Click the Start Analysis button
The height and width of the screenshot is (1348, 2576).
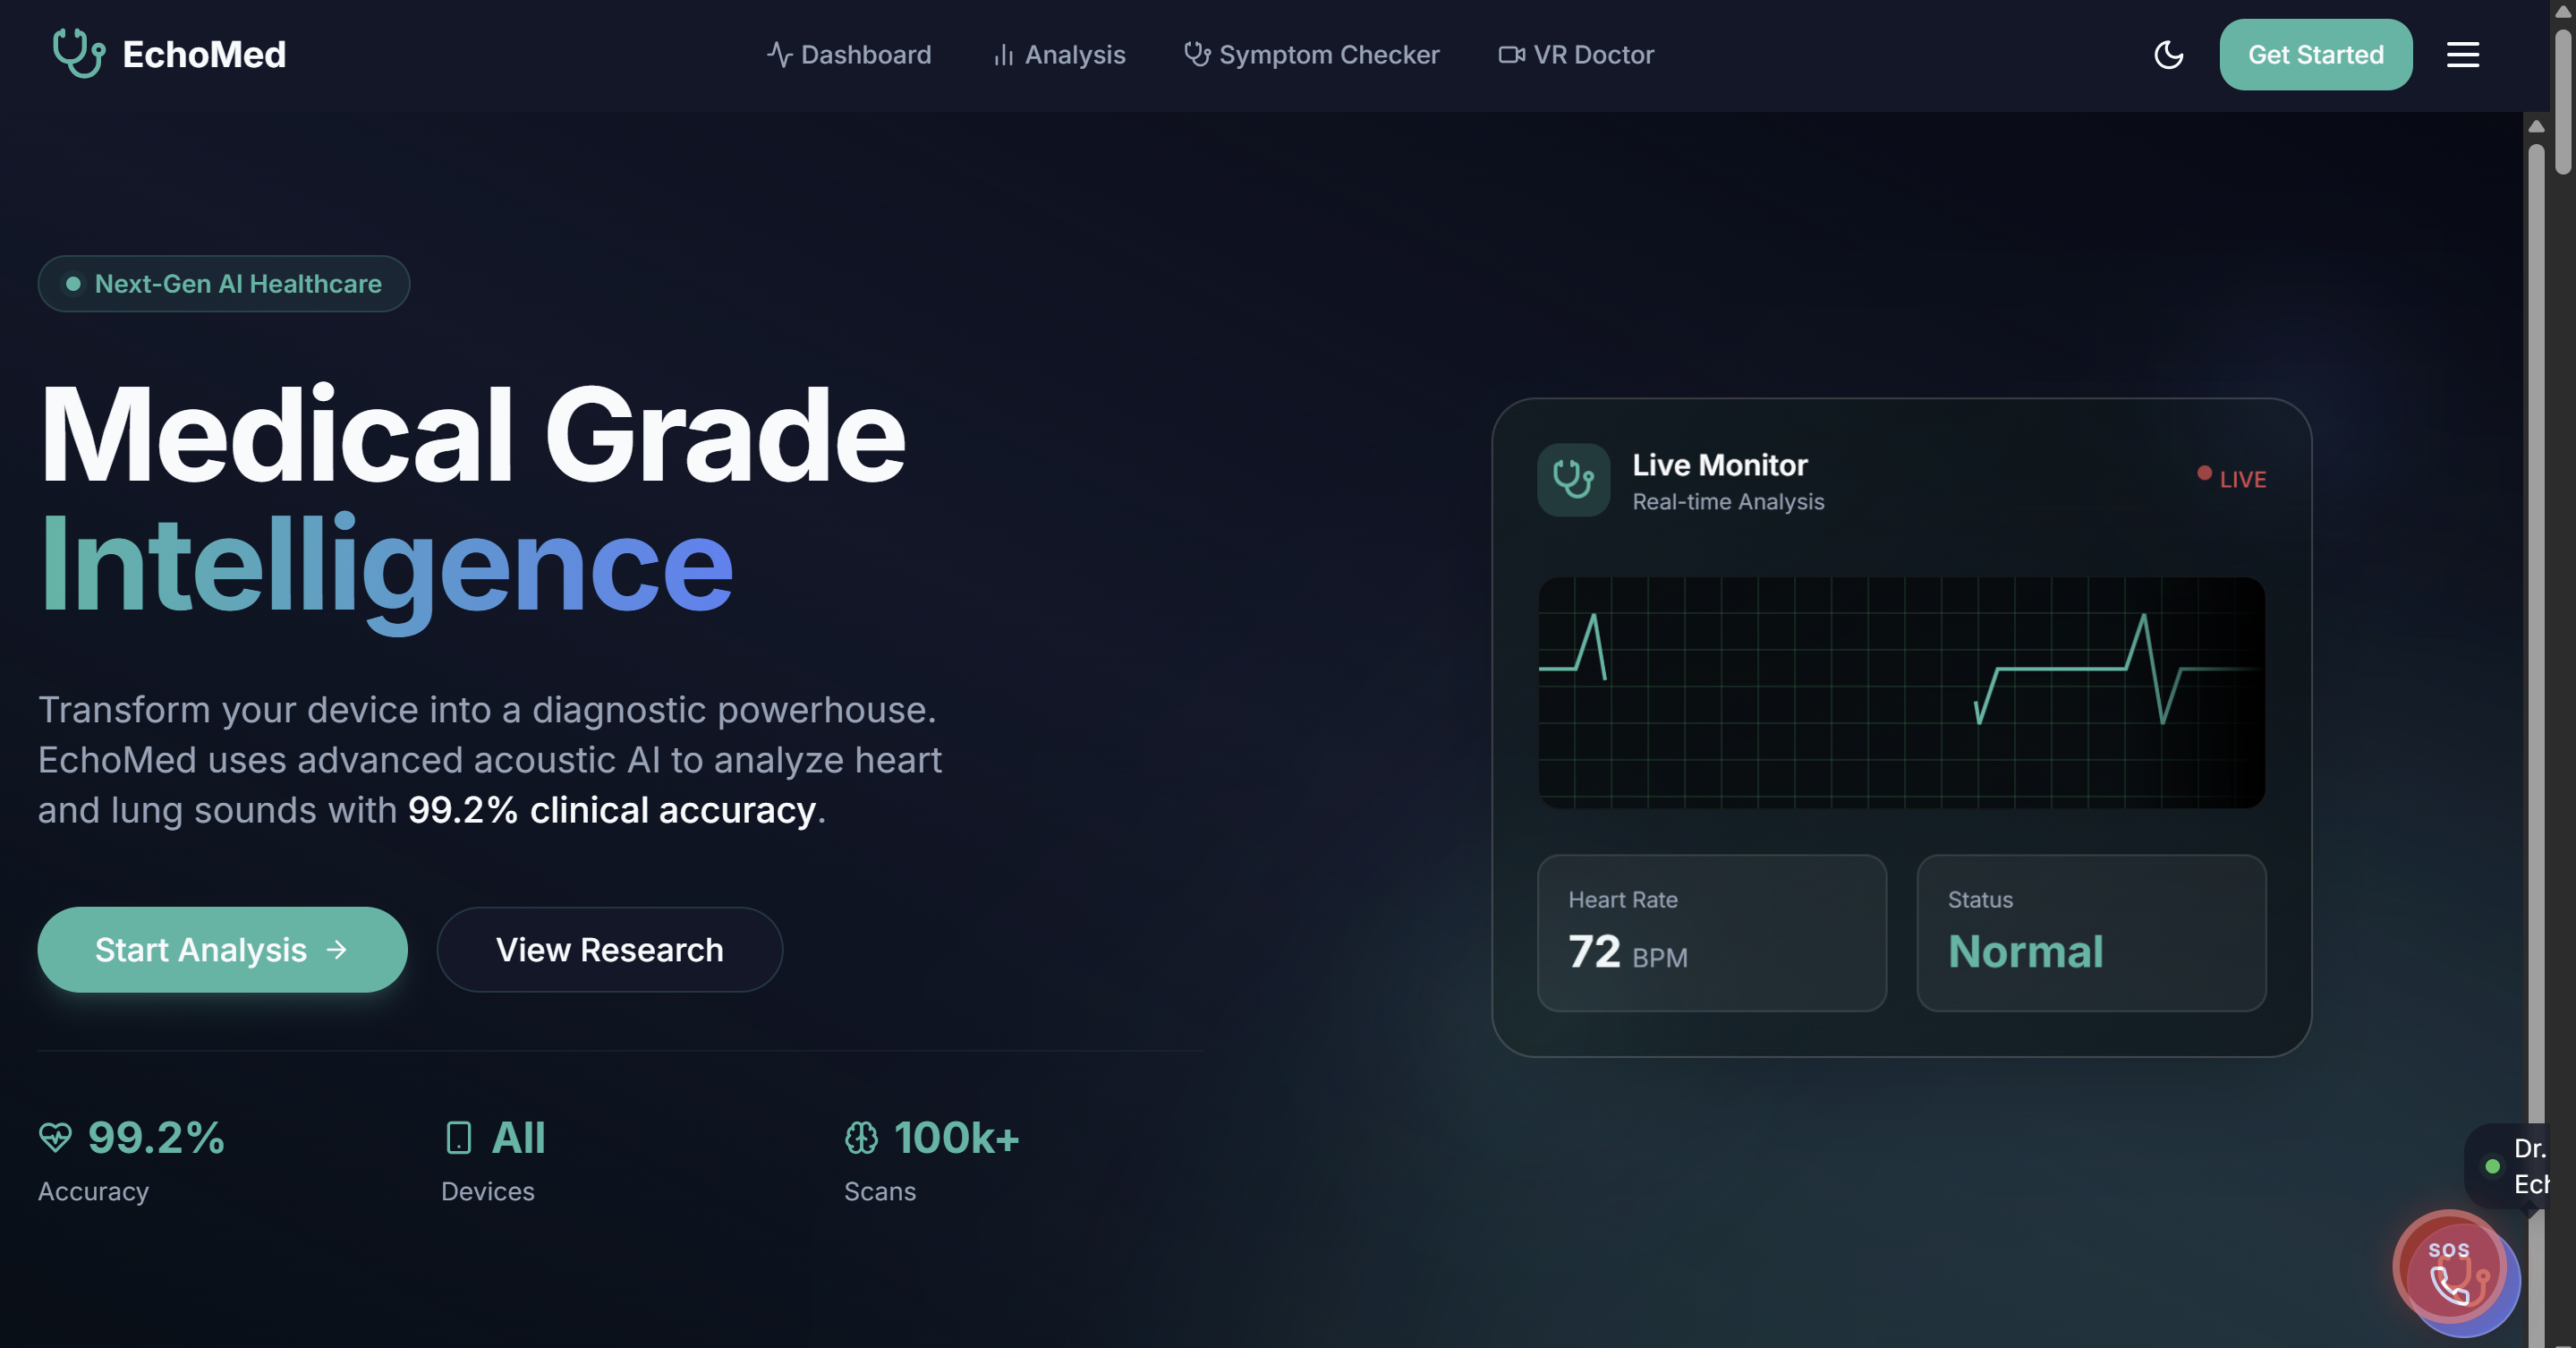click(x=222, y=949)
